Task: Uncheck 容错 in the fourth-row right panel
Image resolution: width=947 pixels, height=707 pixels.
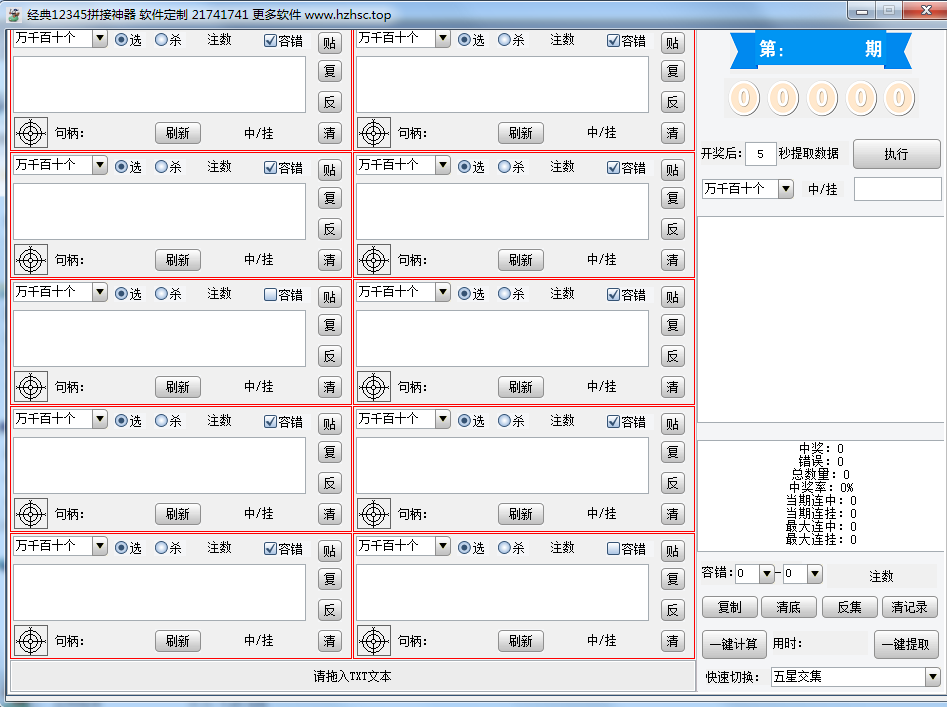Action: [x=614, y=421]
